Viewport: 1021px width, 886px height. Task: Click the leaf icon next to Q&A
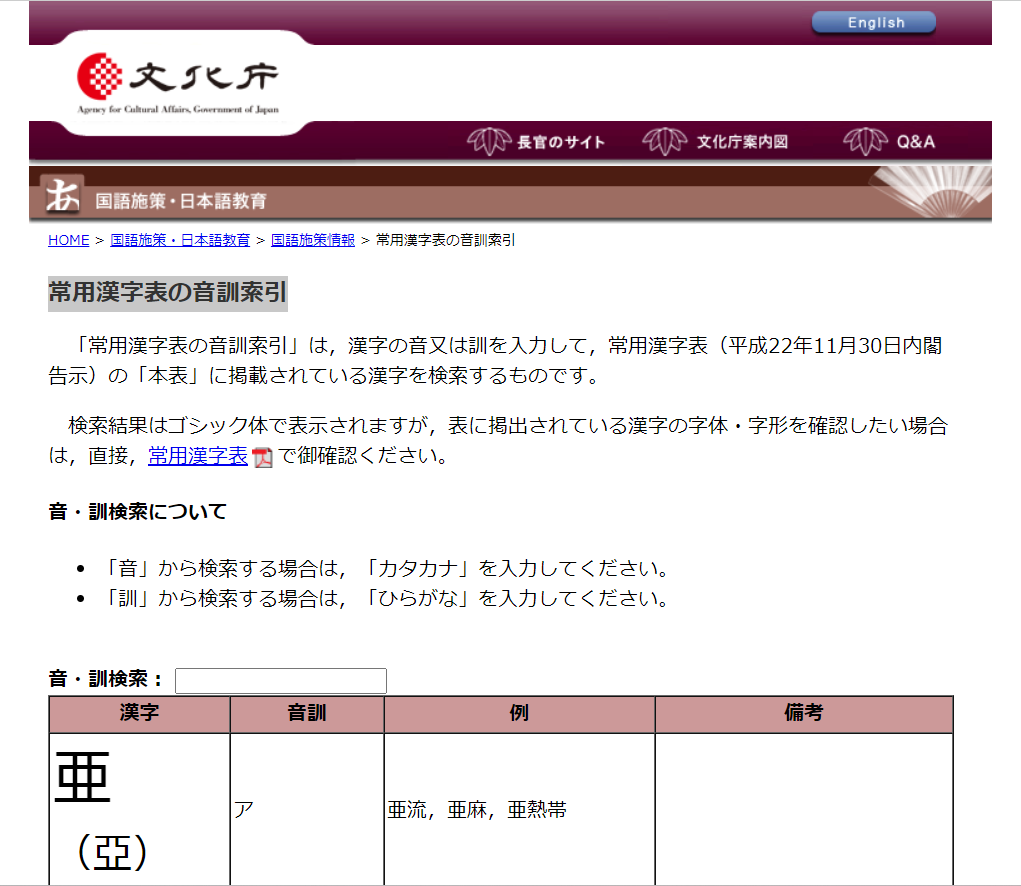tap(865, 141)
